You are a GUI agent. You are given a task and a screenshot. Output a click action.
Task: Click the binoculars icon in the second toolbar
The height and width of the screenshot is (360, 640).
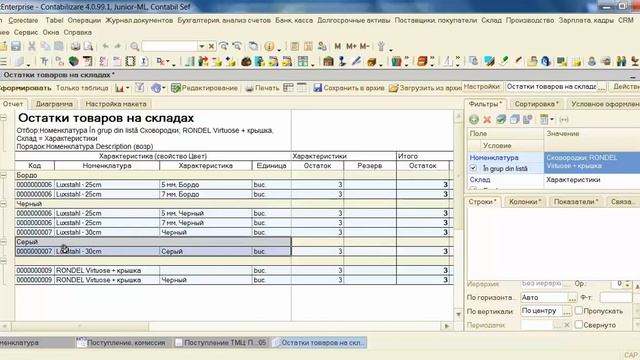pyautogui.click(x=621, y=61)
